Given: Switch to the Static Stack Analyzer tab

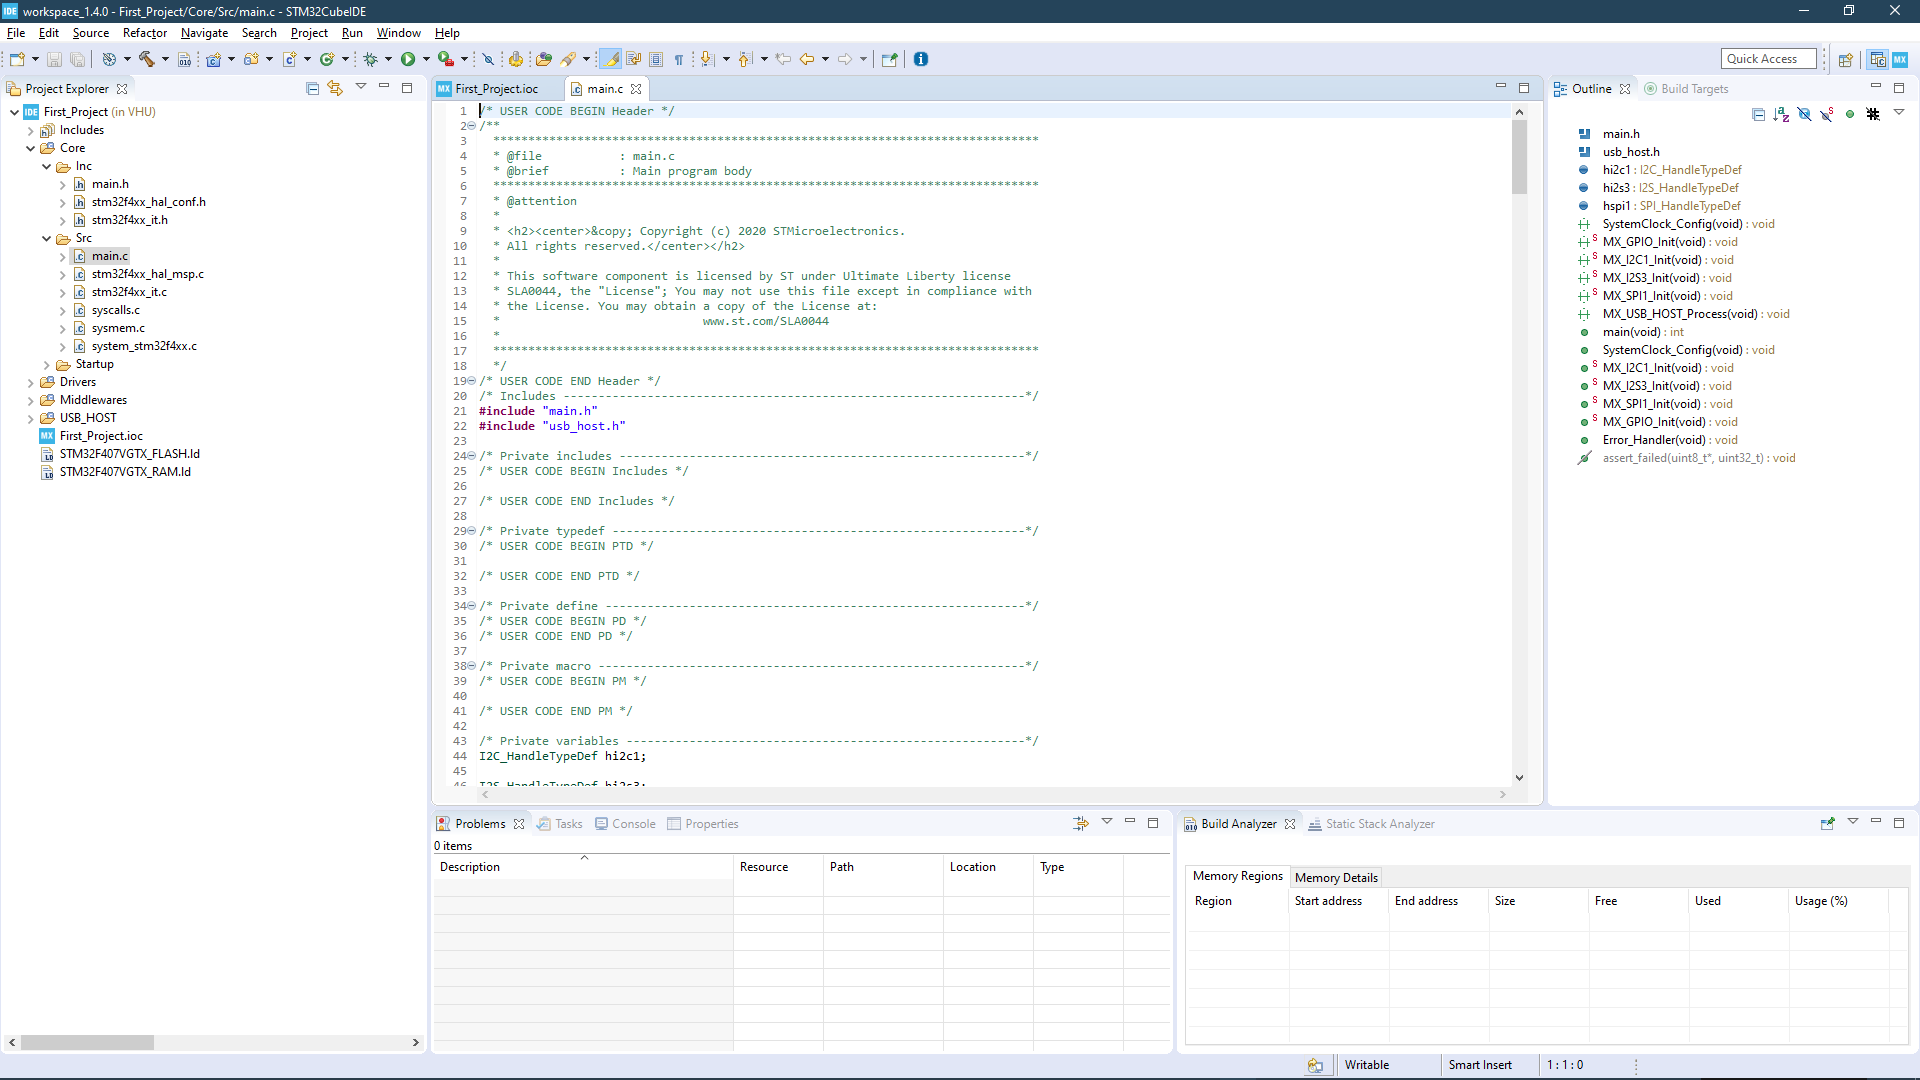Looking at the screenshot, I should [1379, 823].
